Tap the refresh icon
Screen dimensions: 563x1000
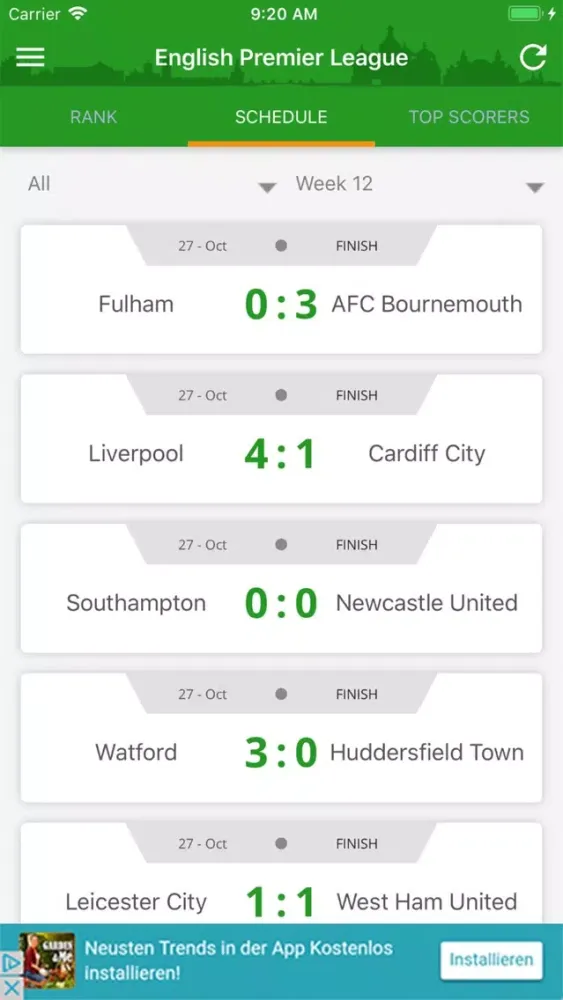pyautogui.click(x=532, y=57)
